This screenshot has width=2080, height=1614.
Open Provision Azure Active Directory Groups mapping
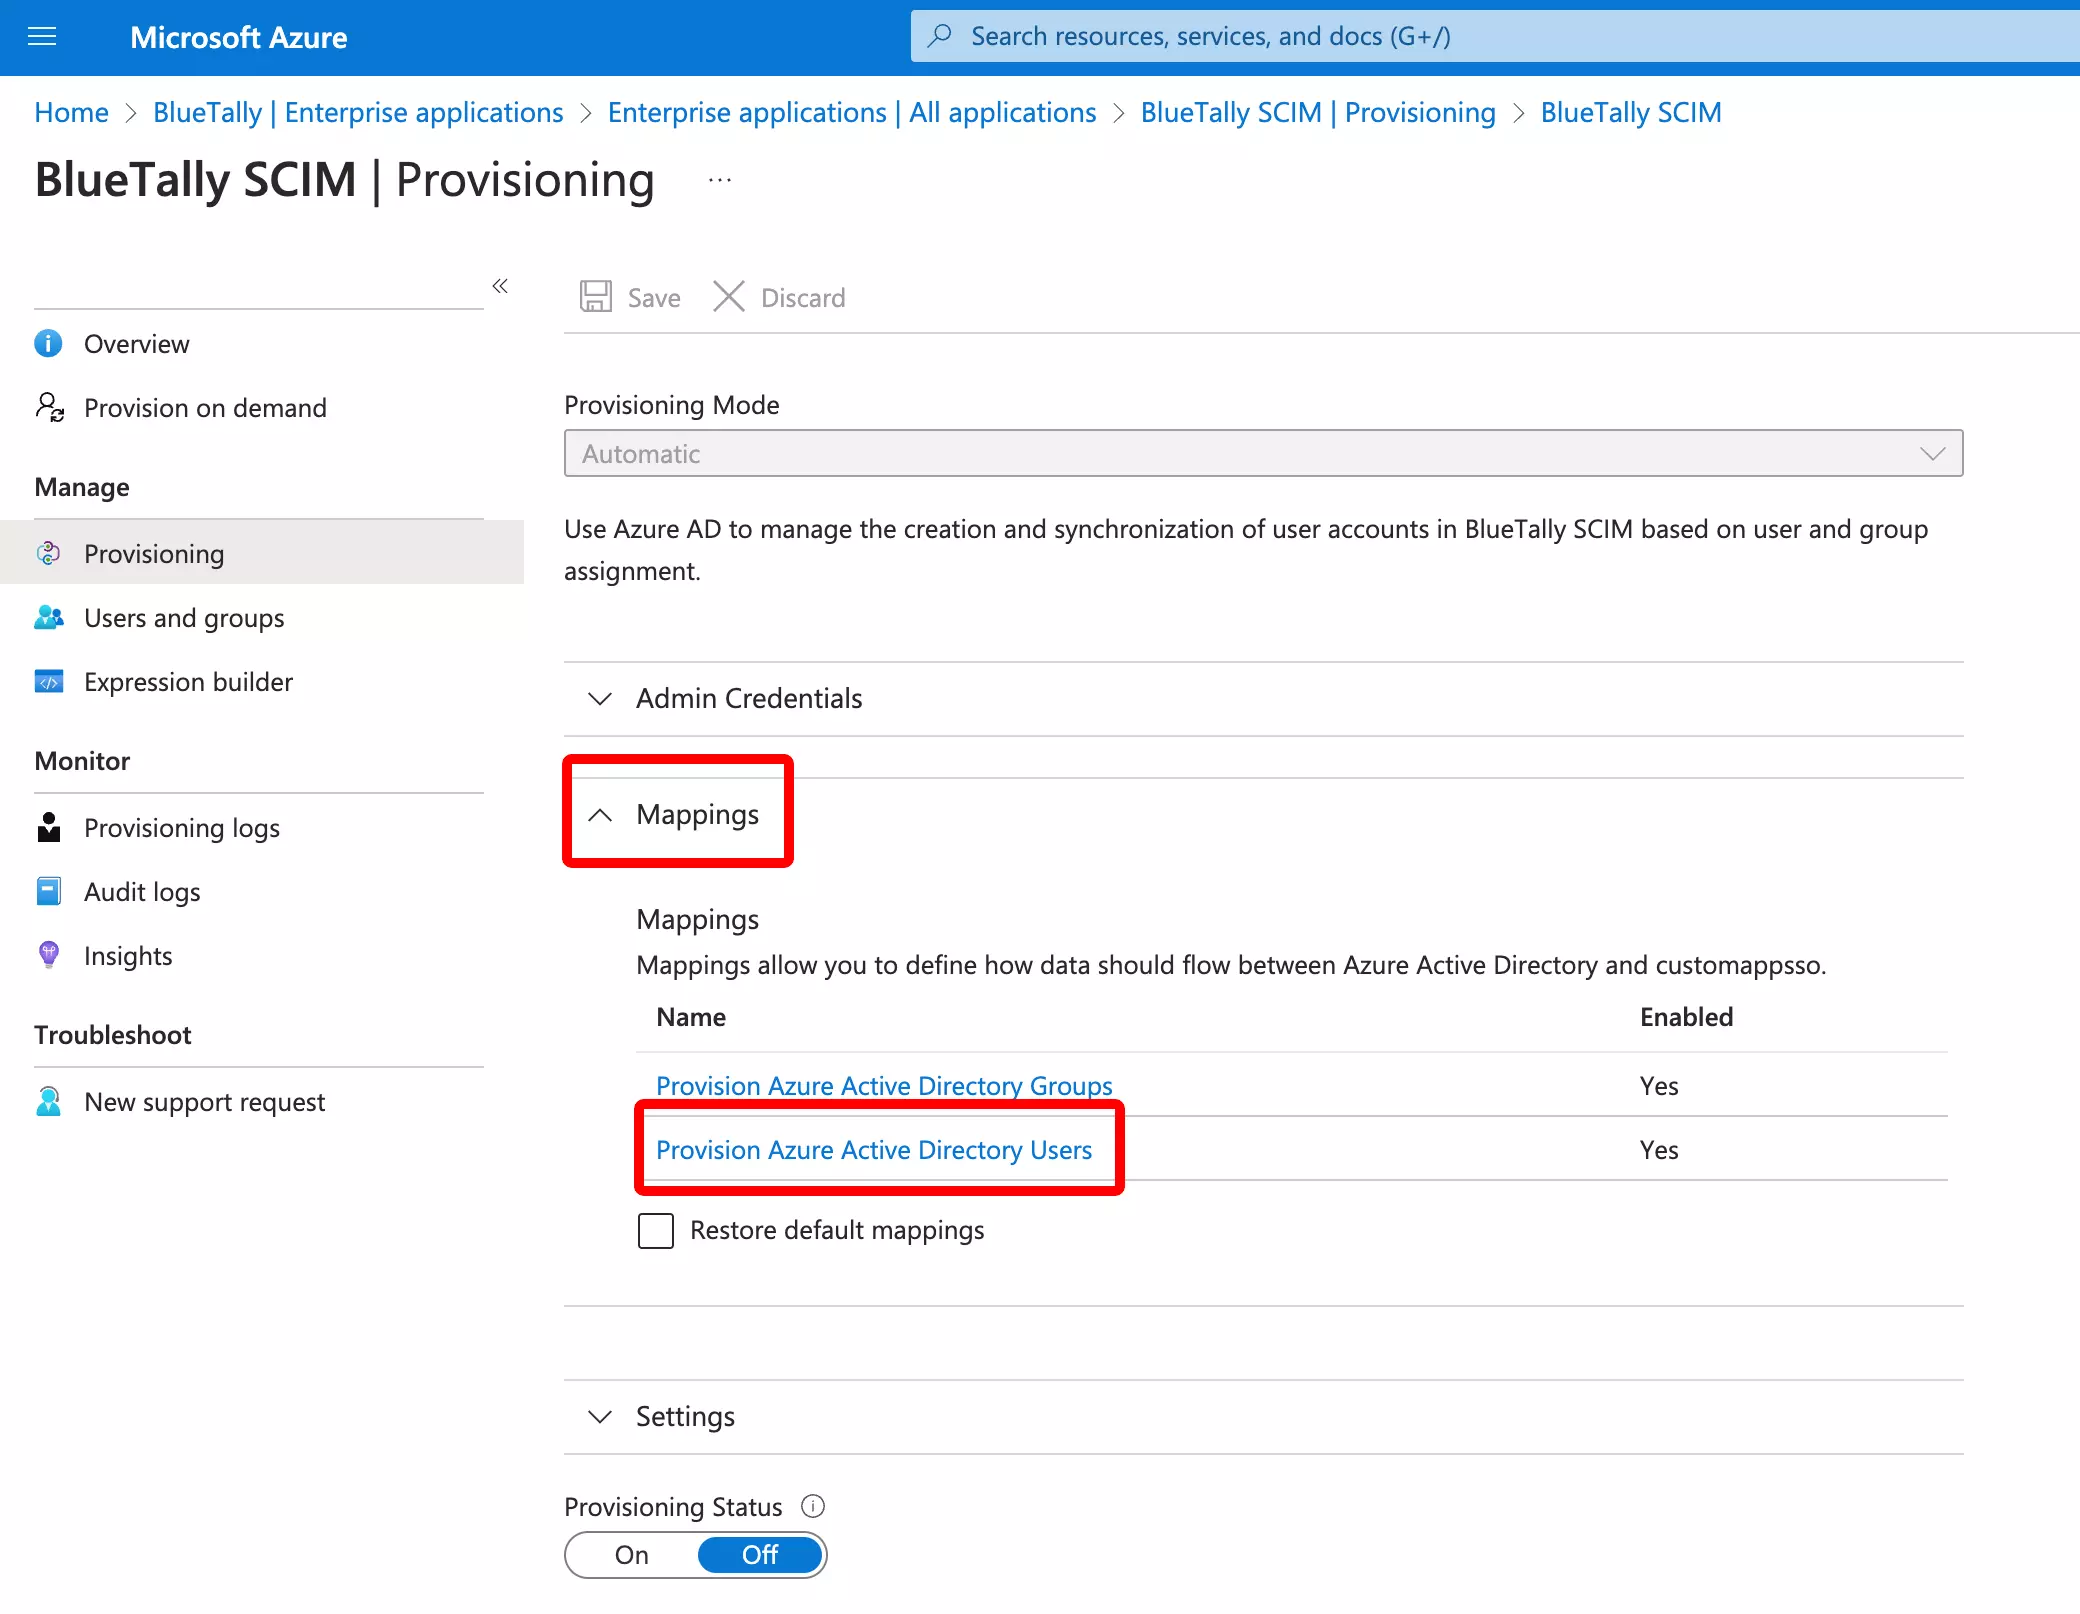click(x=884, y=1086)
